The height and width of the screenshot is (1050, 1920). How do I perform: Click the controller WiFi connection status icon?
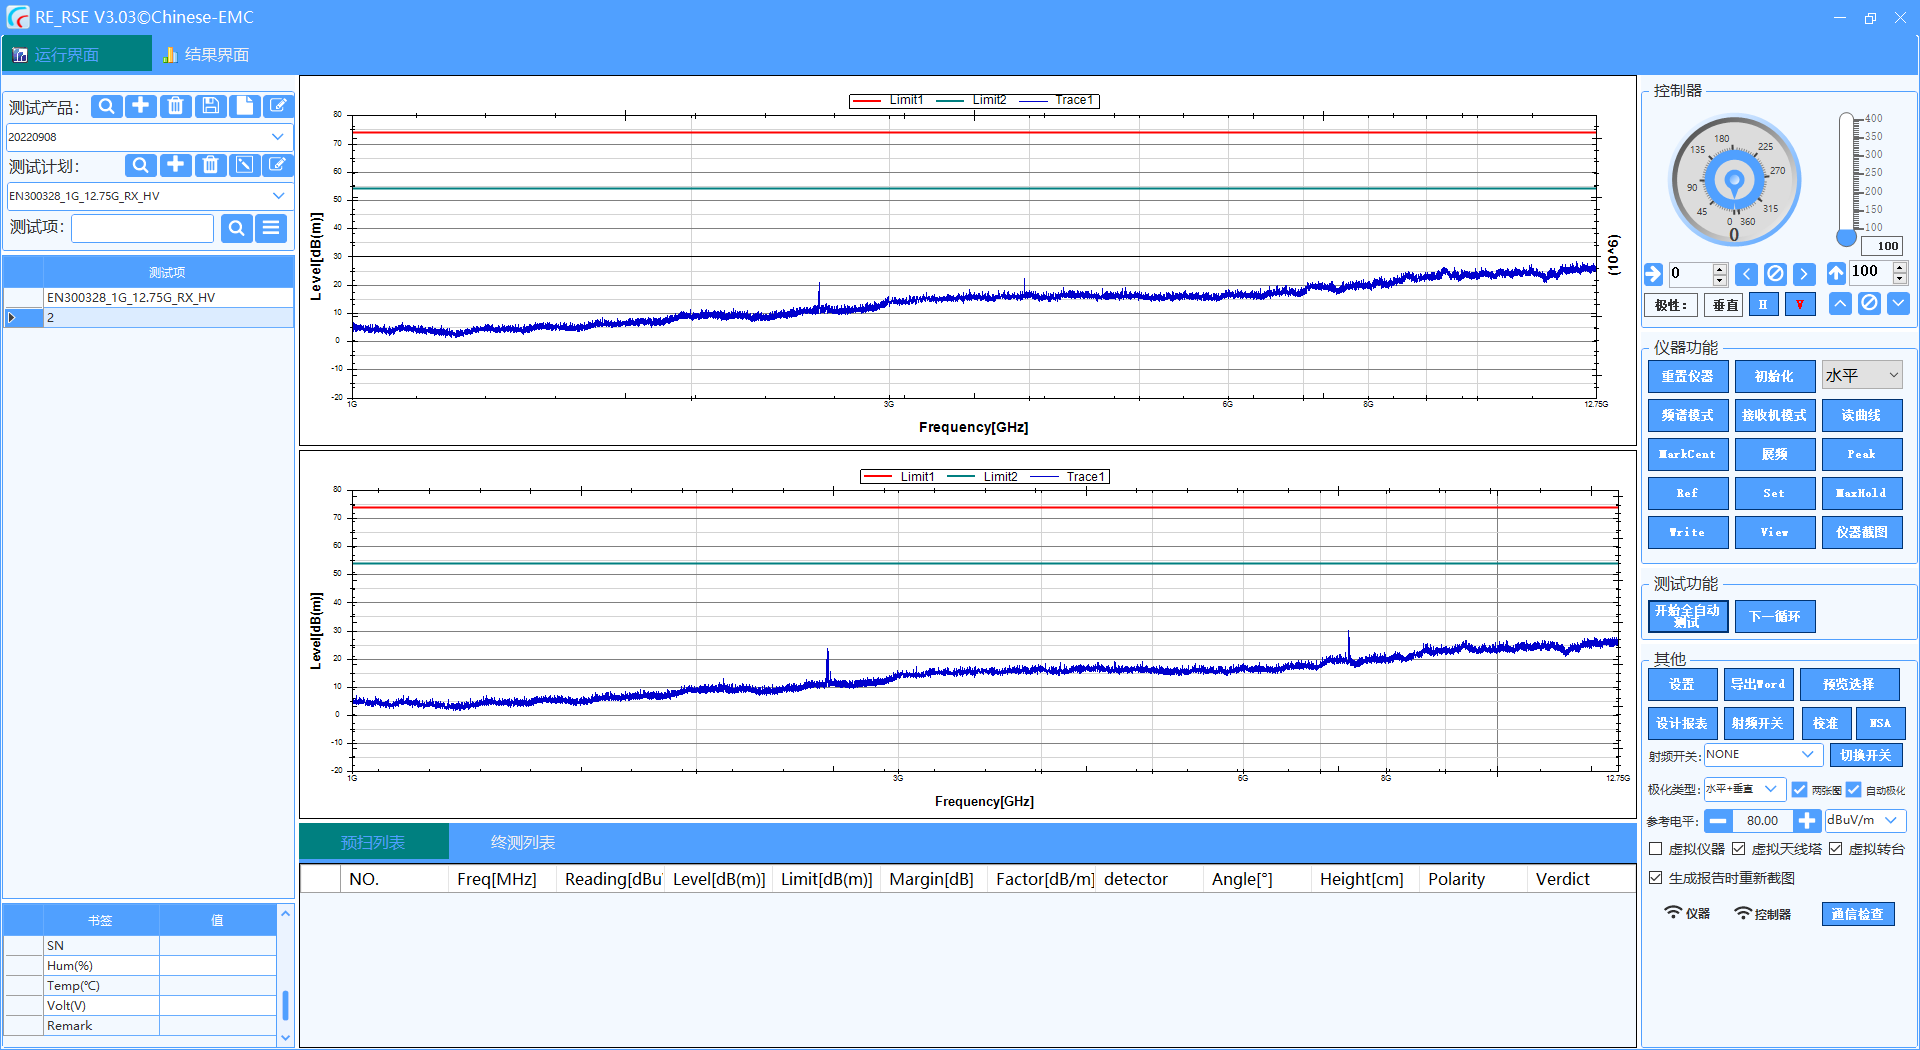(x=1743, y=912)
